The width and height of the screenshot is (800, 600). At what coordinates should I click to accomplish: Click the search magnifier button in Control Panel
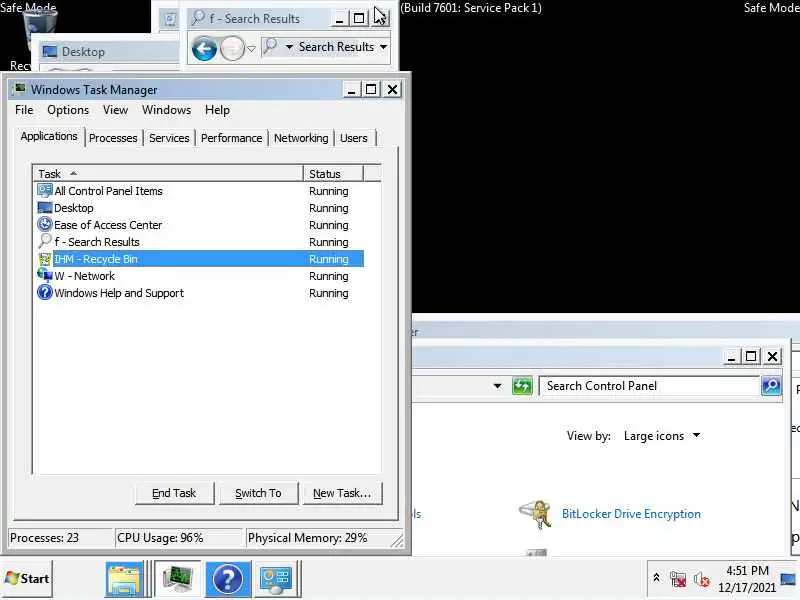(771, 386)
